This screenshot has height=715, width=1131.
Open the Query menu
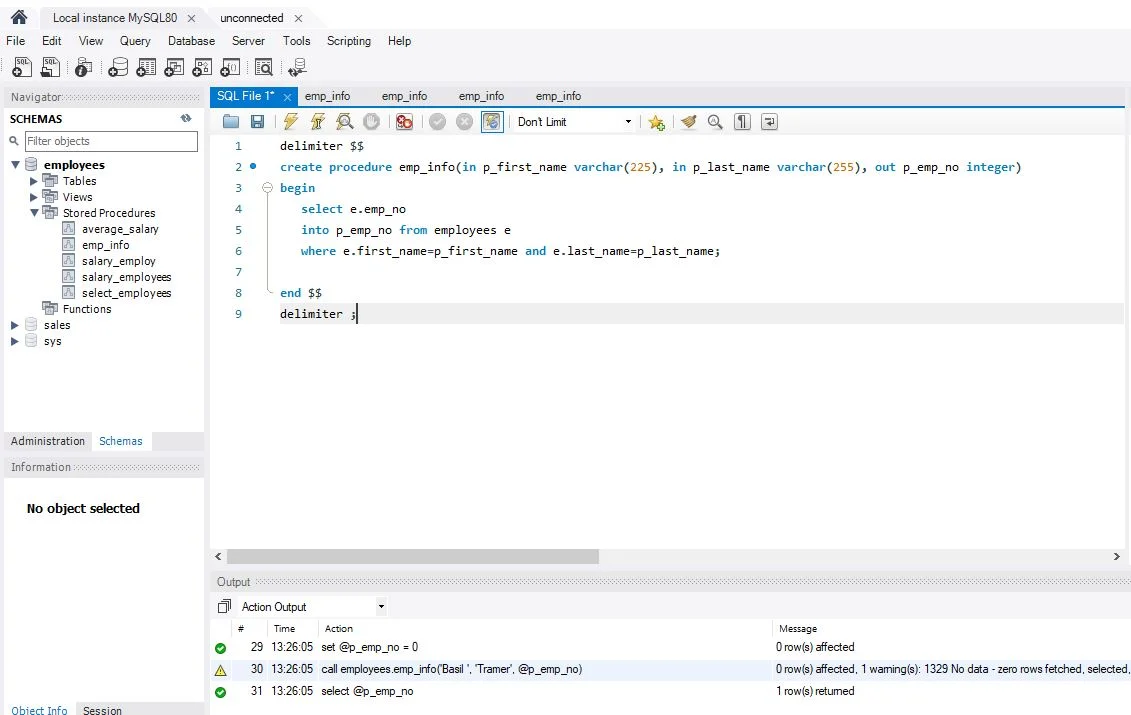pos(135,41)
